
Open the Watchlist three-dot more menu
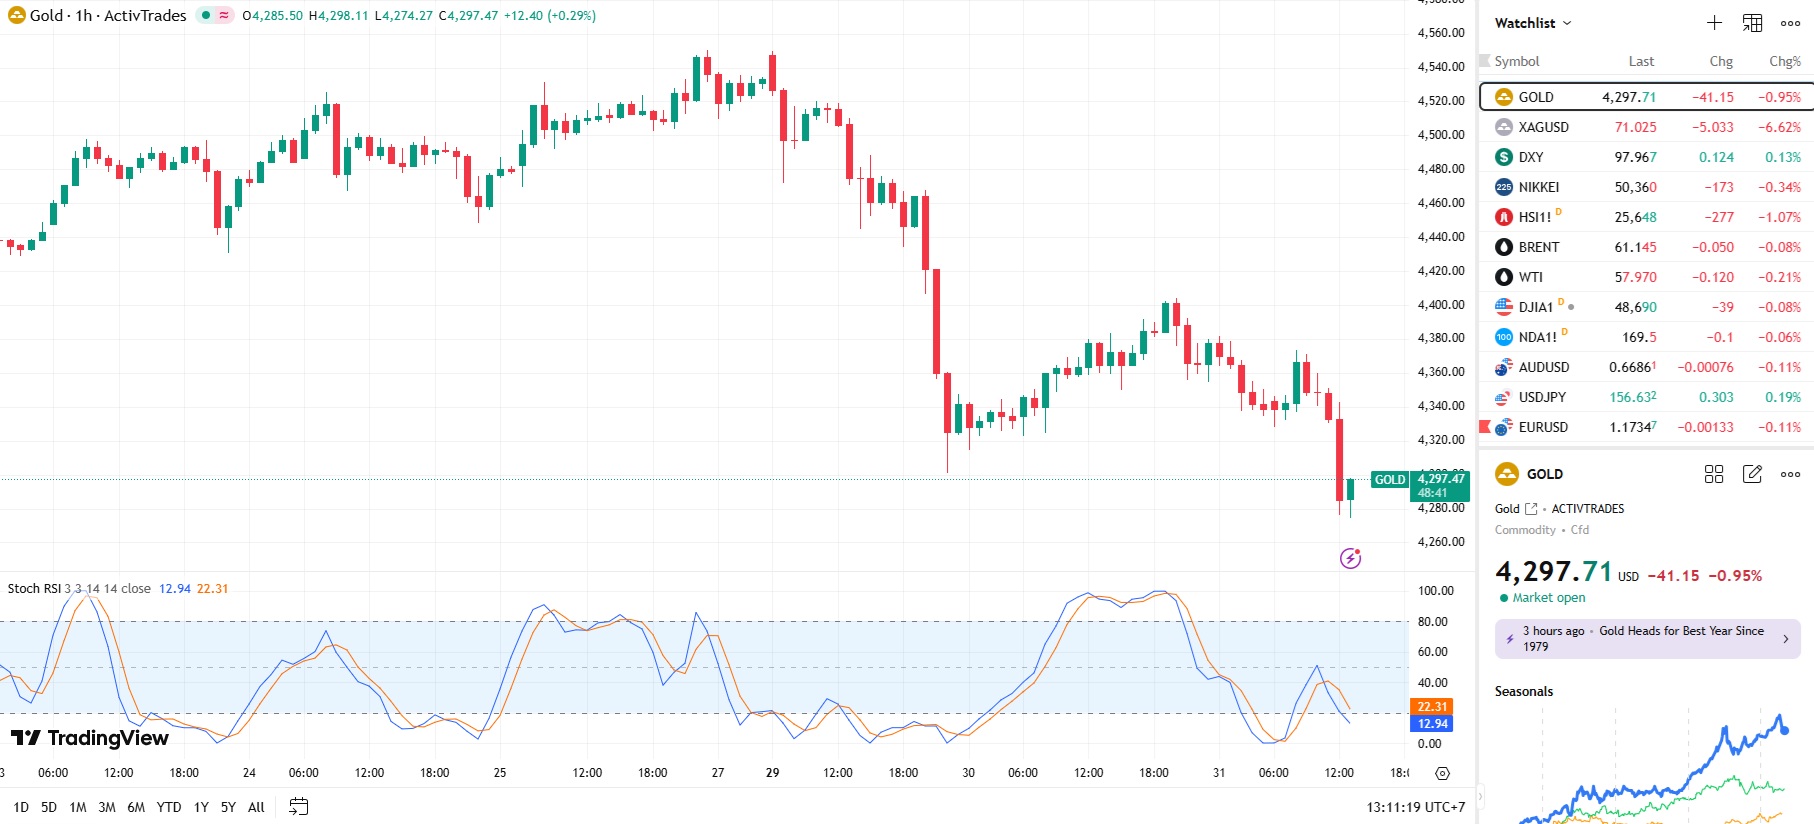point(1790,23)
